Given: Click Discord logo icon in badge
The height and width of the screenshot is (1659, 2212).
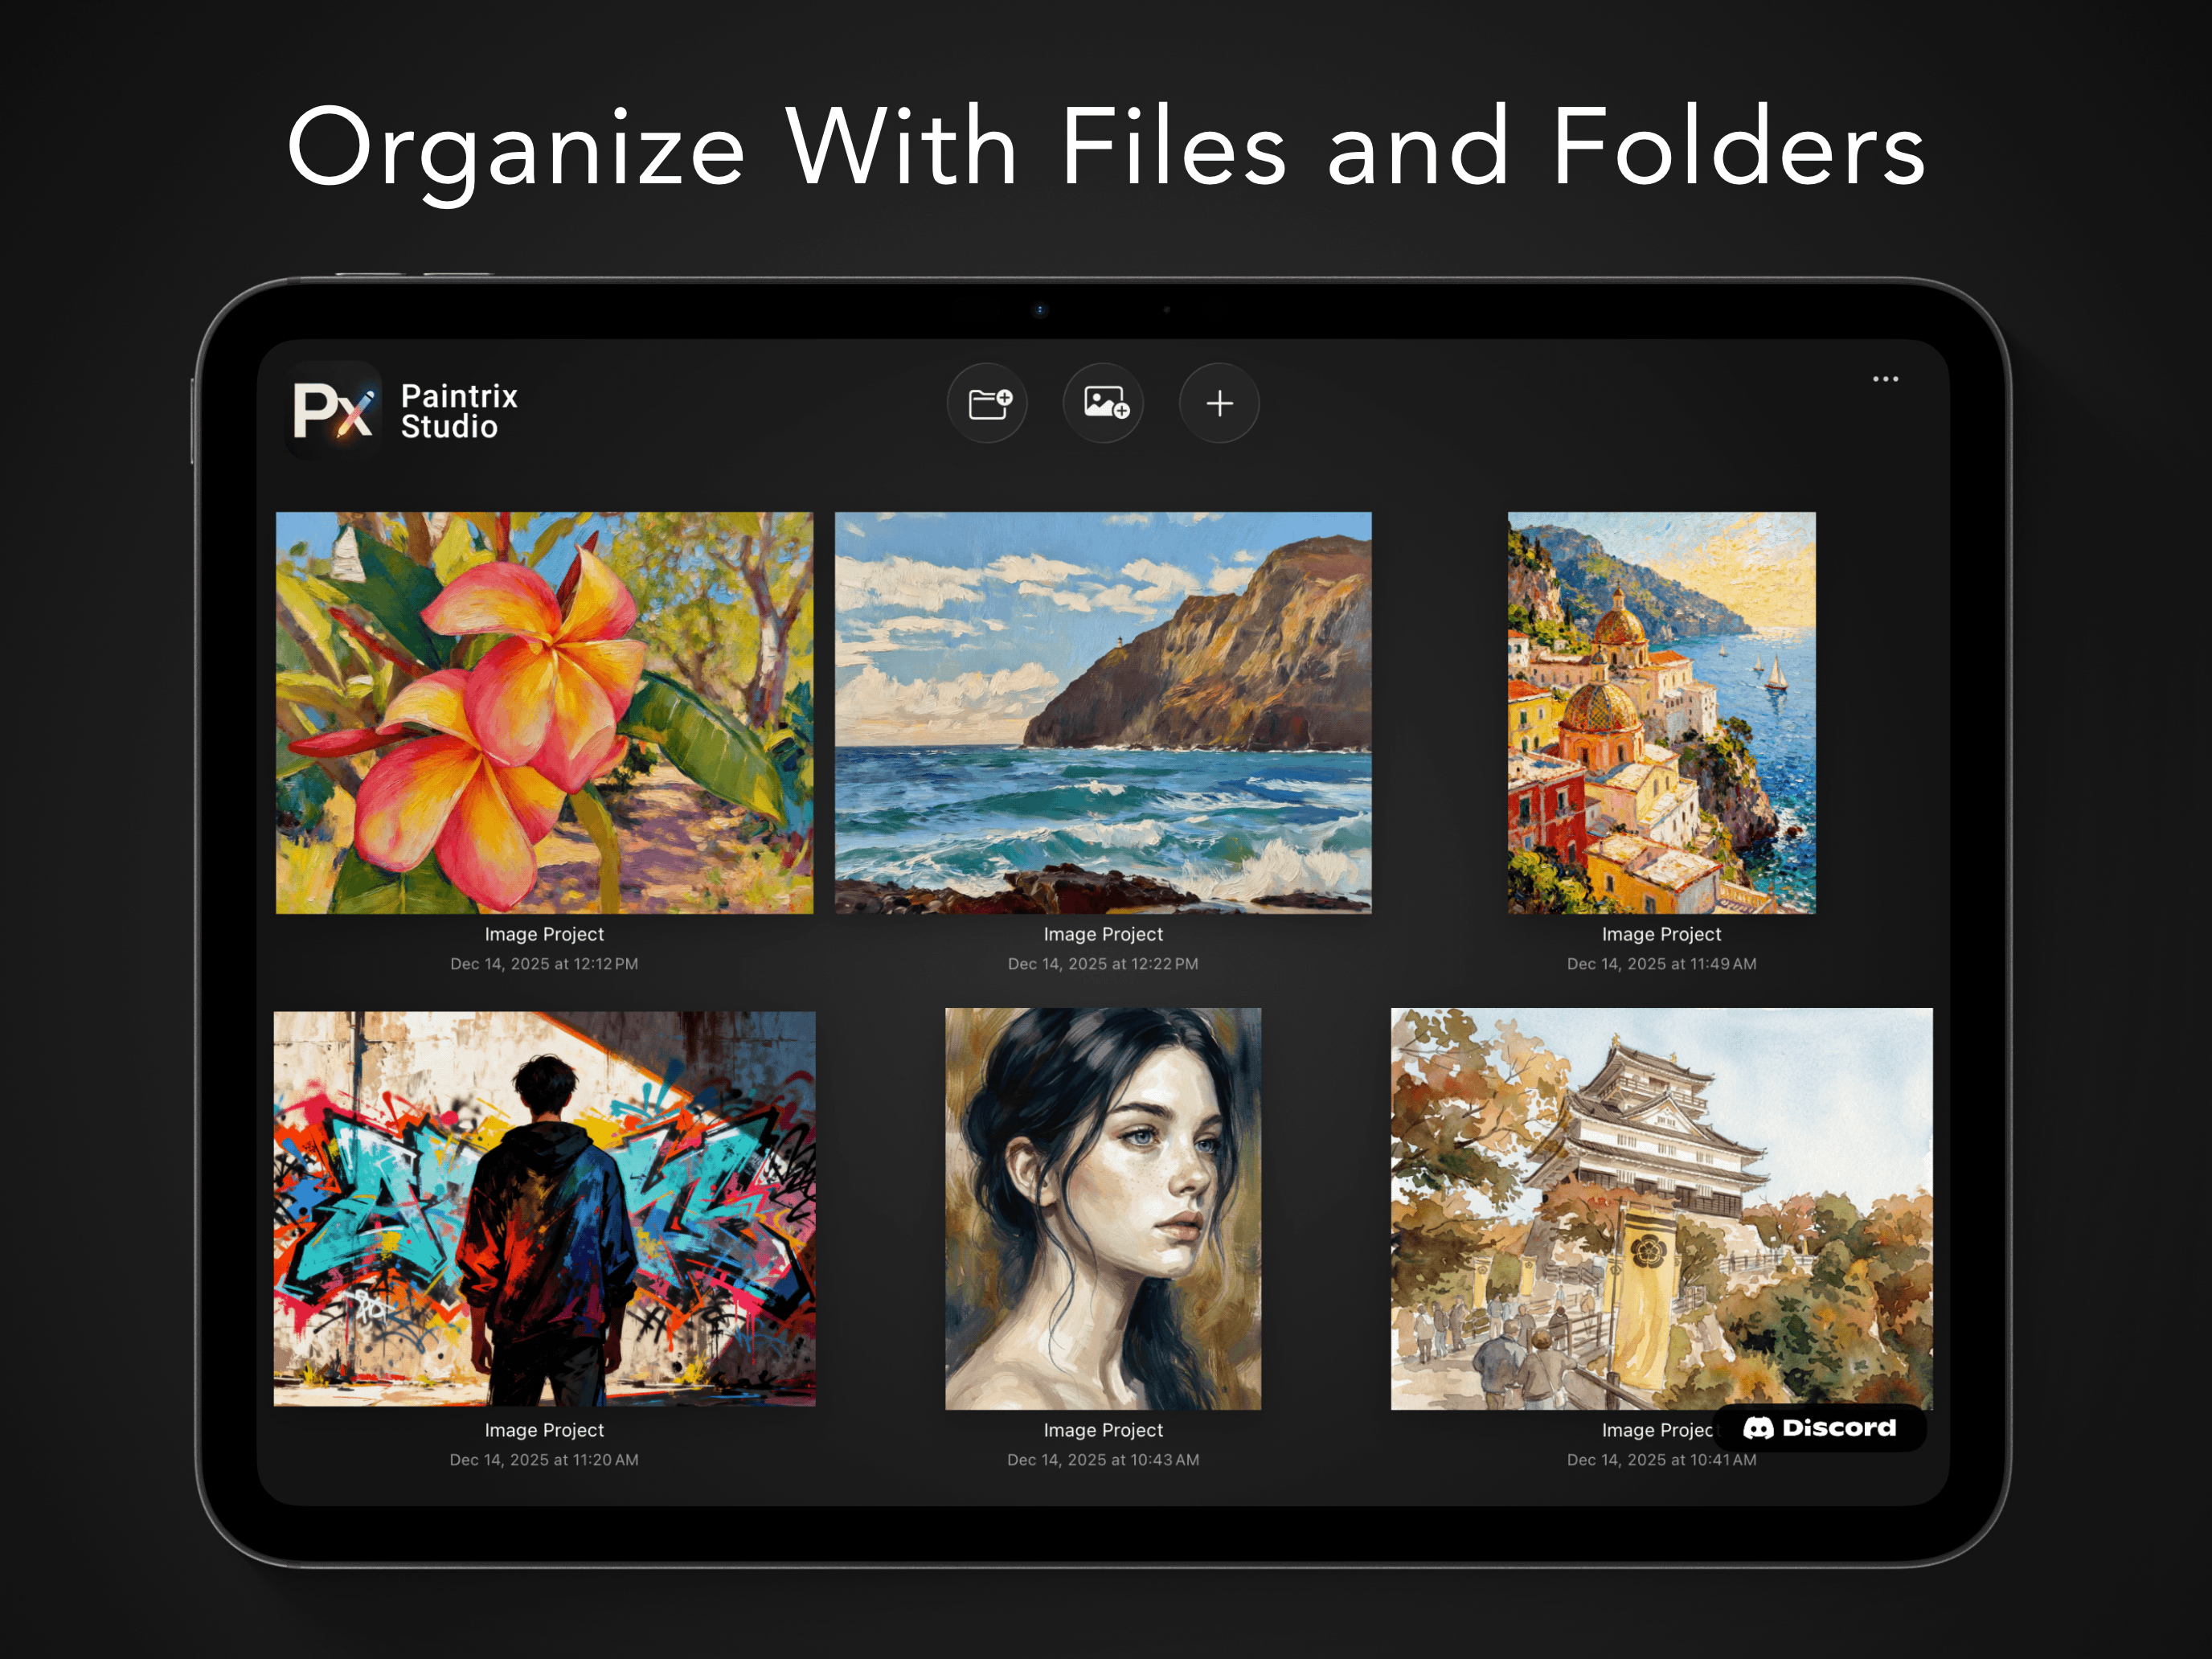Looking at the screenshot, I should click(1758, 1428).
